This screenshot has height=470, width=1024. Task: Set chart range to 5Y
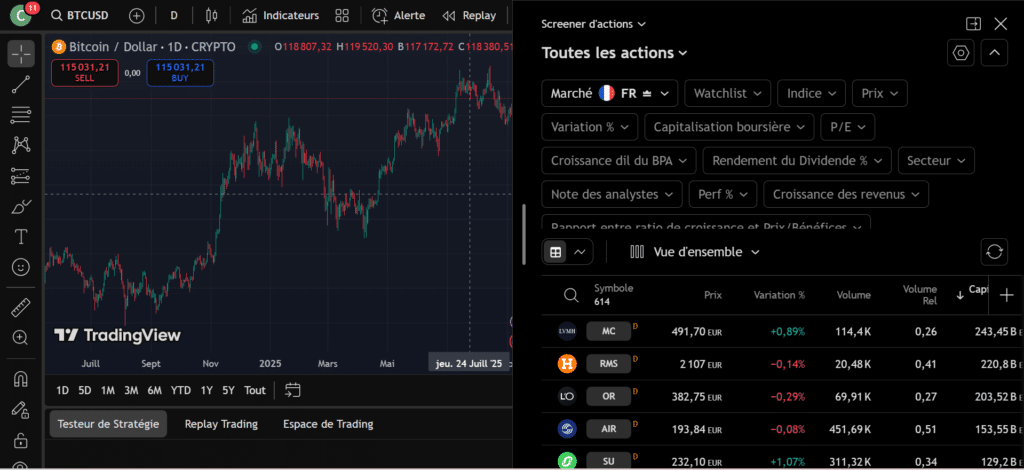228,390
